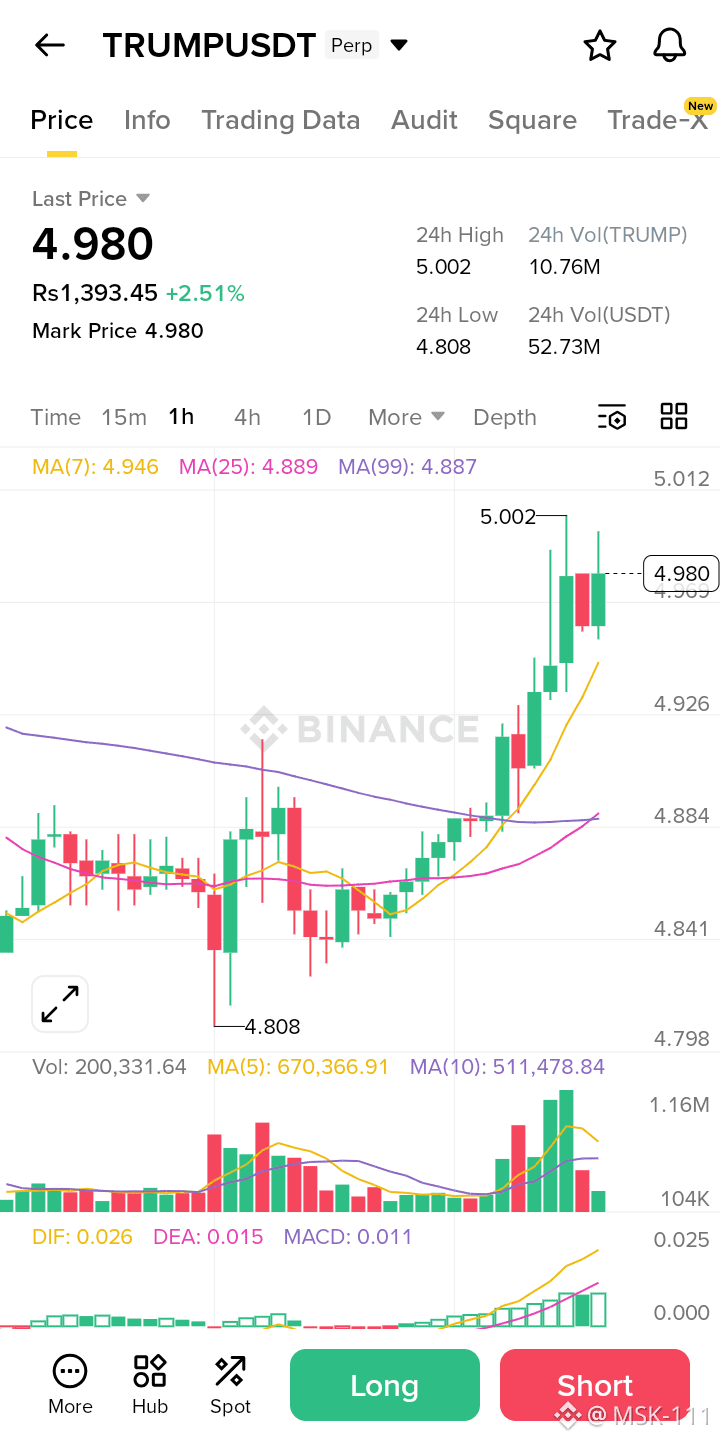Tap the green Long button
The height and width of the screenshot is (1441, 720).
(385, 1385)
